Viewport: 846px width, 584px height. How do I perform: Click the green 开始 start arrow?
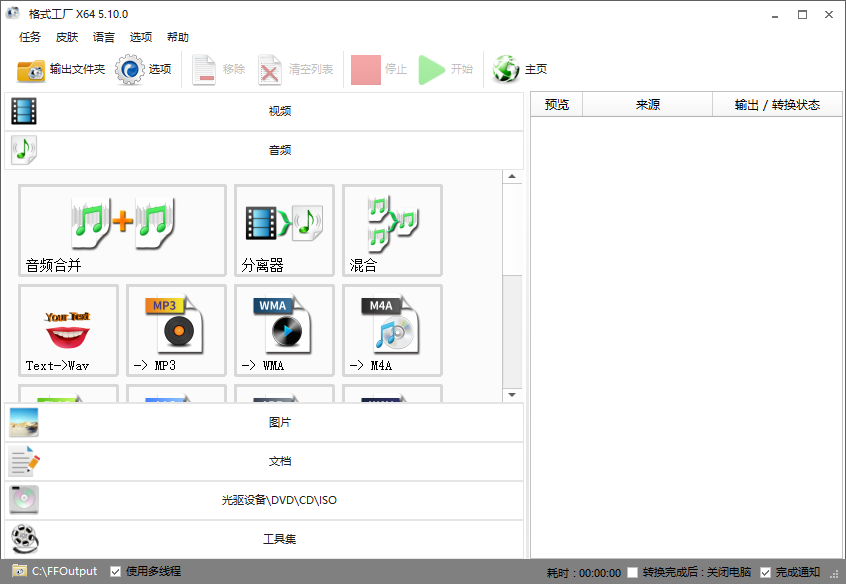click(x=431, y=70)
